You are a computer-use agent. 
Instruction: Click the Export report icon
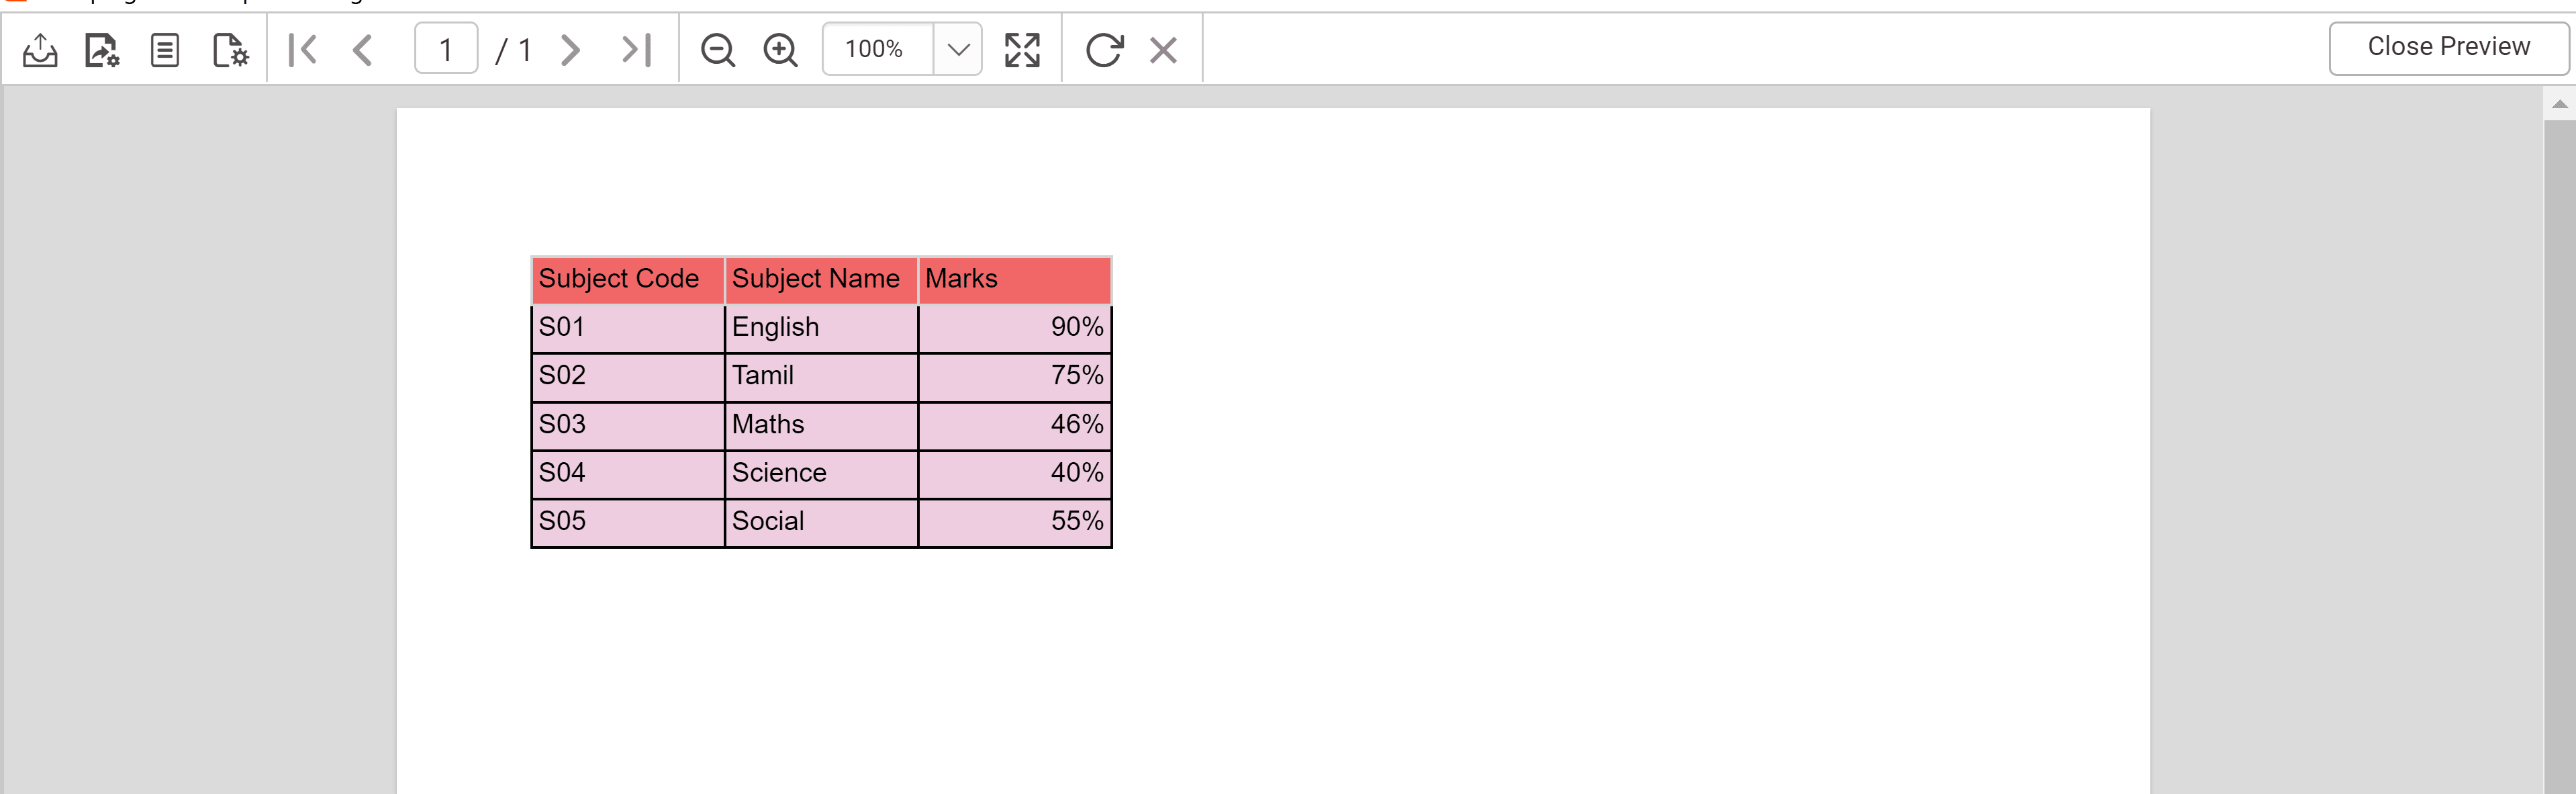pos(40,50)
